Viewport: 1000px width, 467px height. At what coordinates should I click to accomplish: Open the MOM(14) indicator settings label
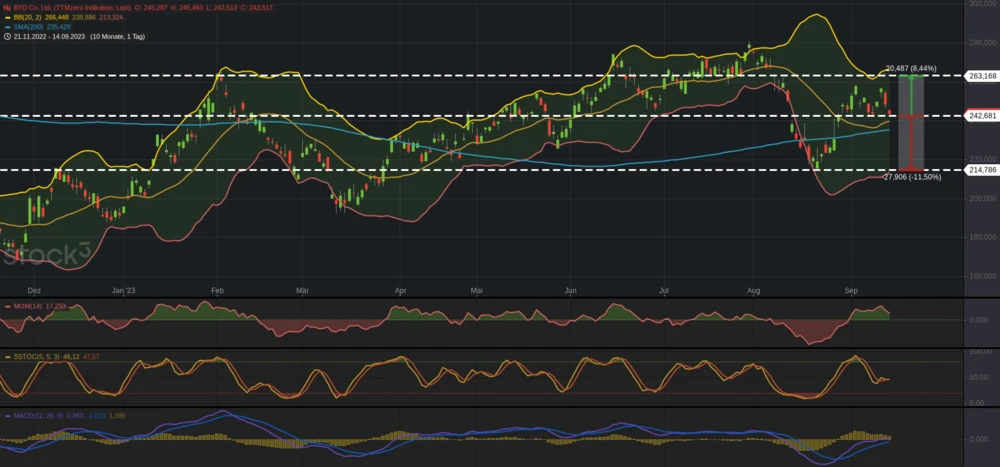click(28, 306)
